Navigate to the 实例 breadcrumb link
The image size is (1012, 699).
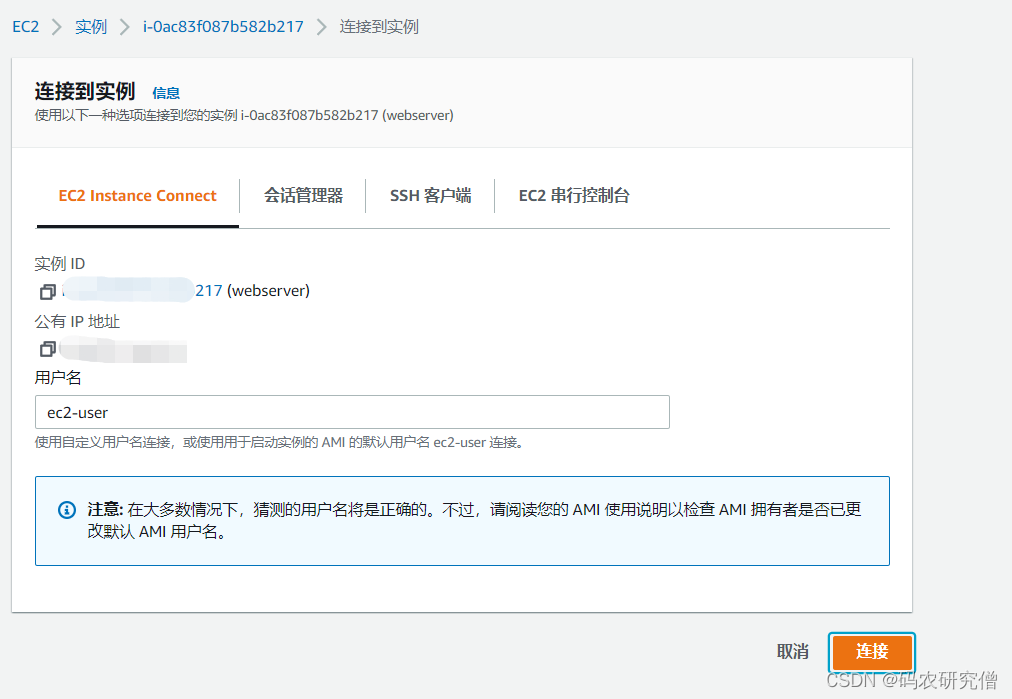91,27
